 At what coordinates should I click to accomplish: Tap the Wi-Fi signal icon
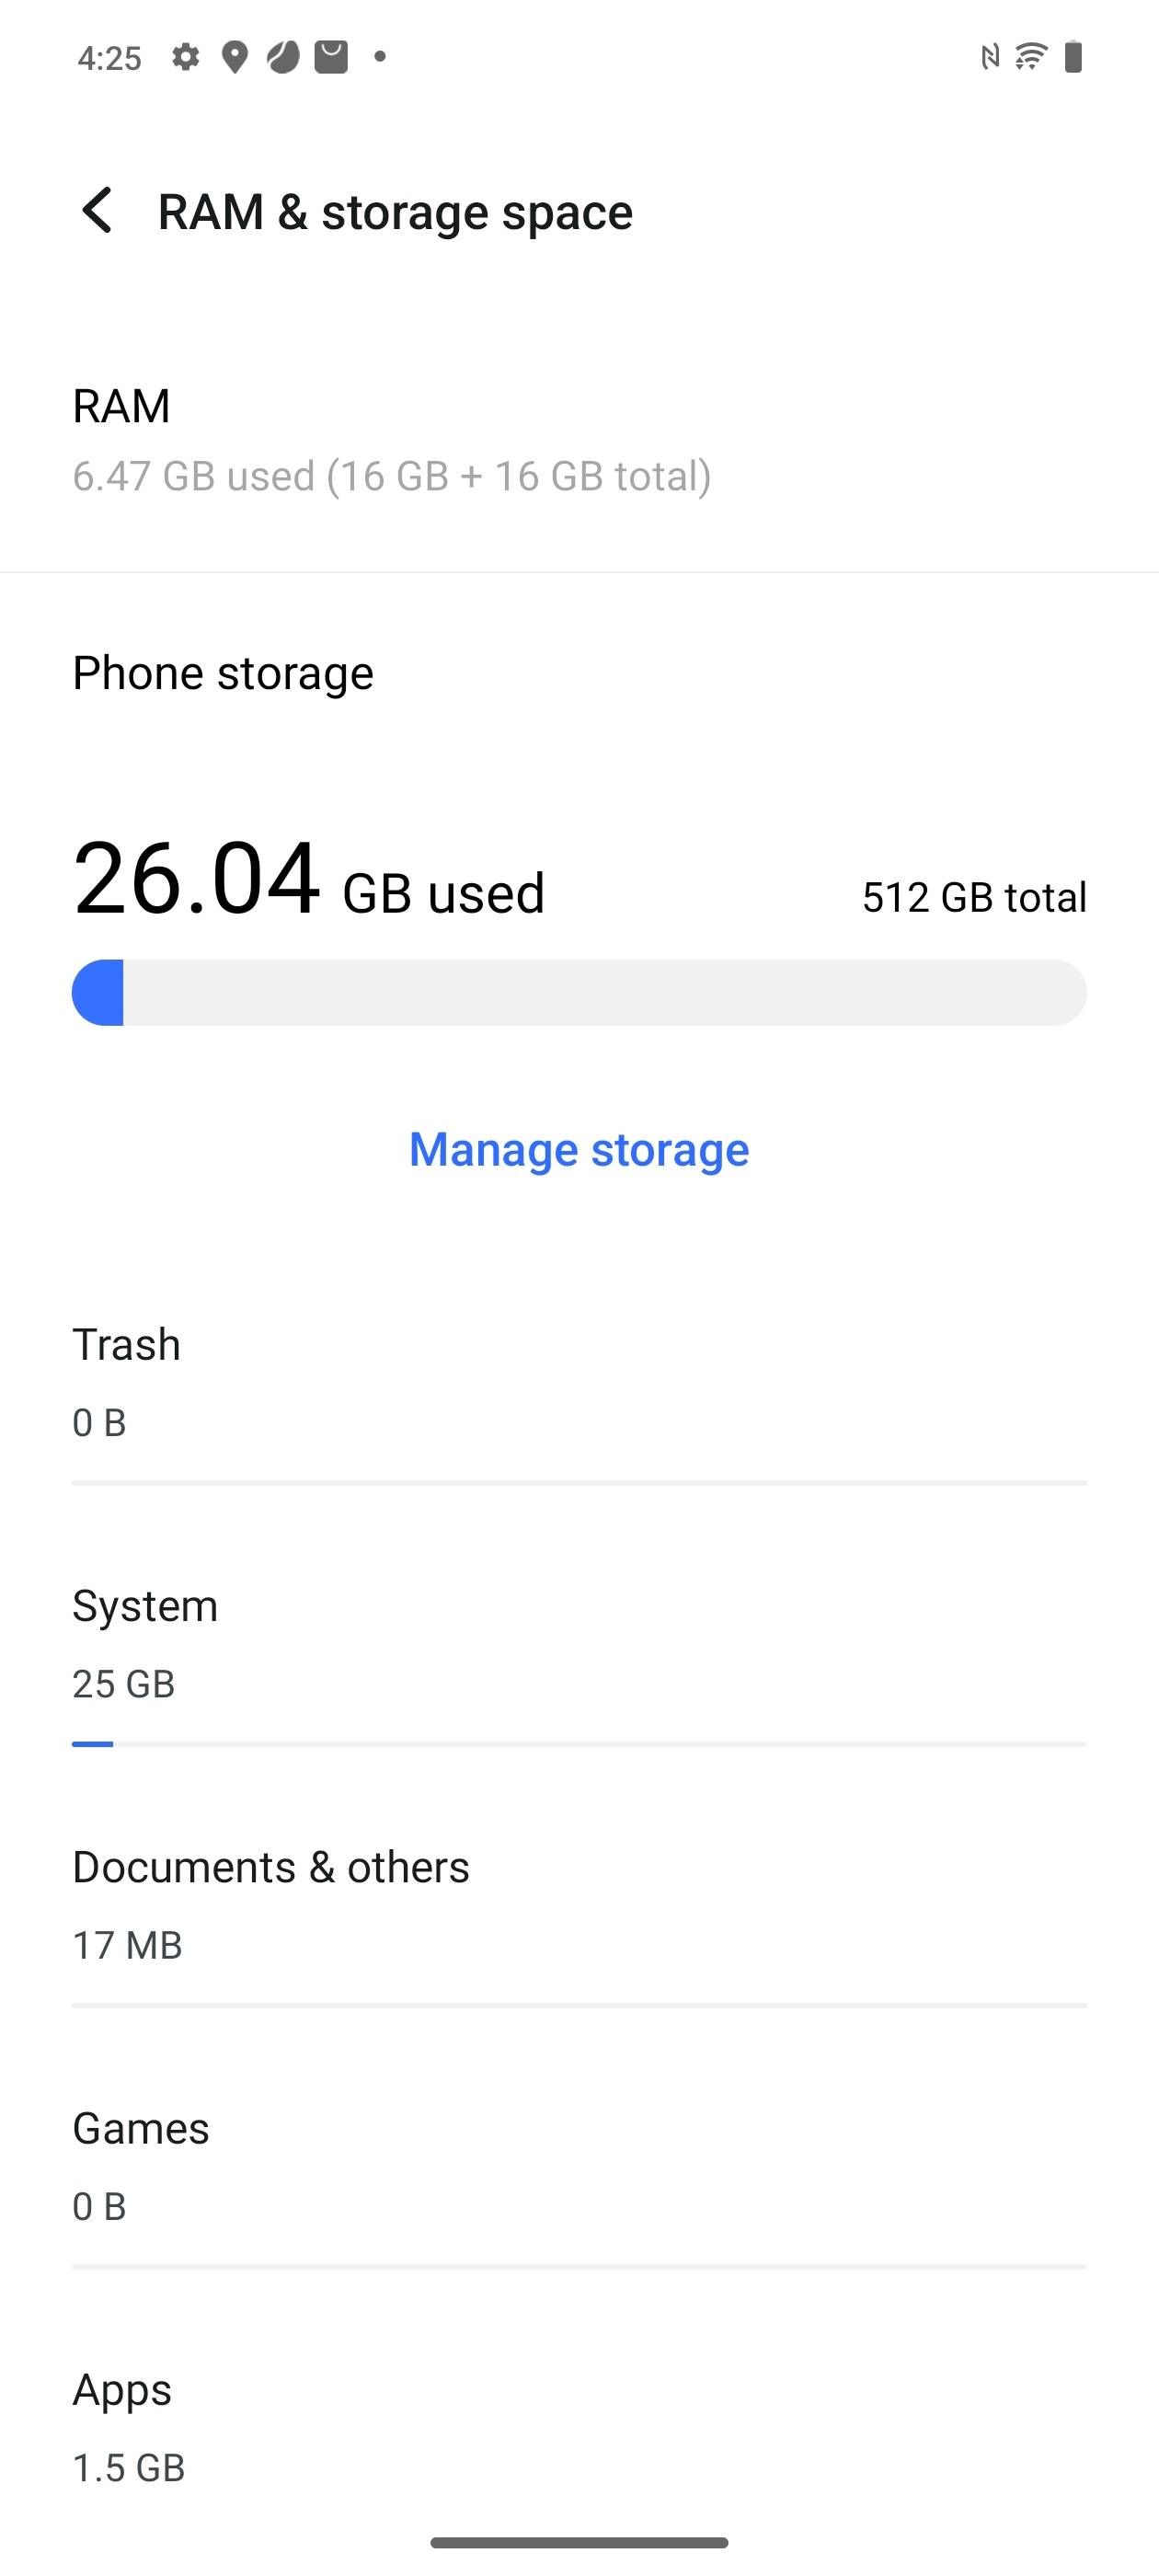pos(1030,57)
